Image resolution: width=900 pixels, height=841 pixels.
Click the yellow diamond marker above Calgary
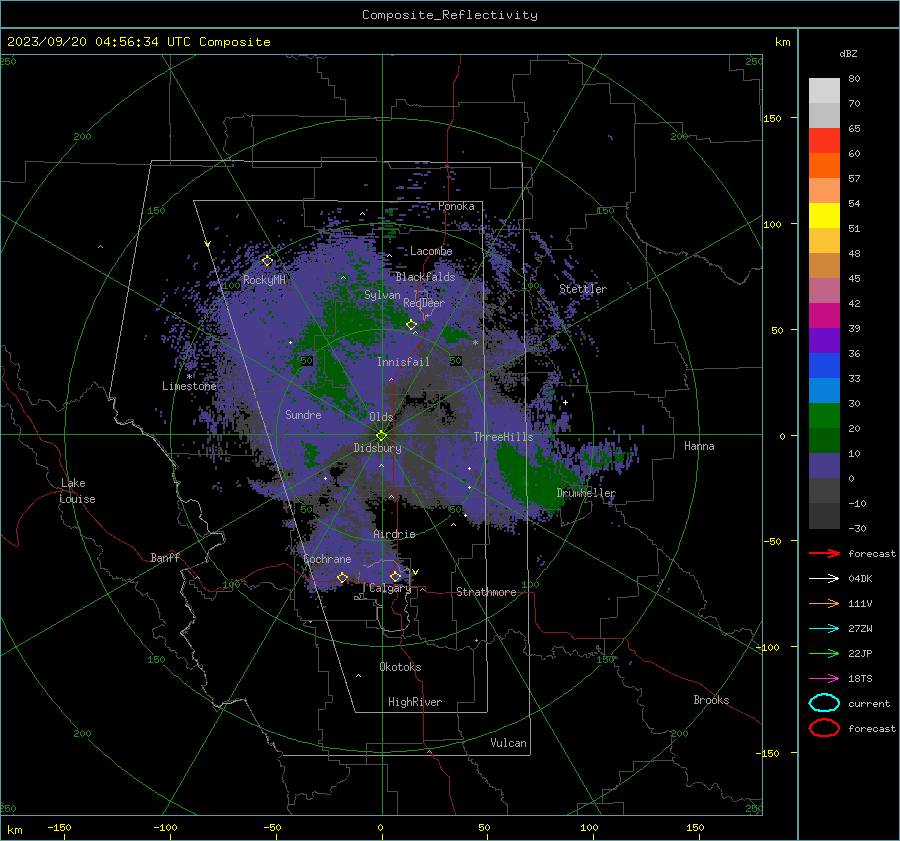coord(396,576)
